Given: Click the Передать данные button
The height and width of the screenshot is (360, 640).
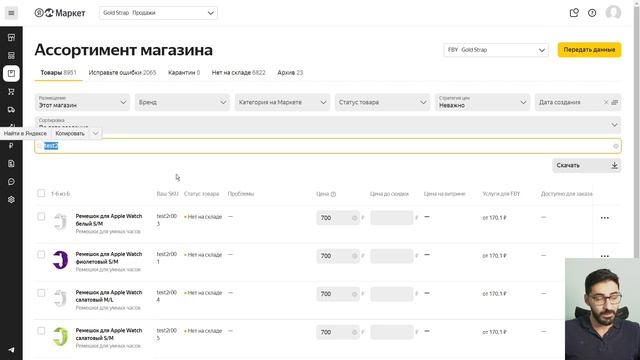Looking at the screenshot, I should click(x=589, y=50).
